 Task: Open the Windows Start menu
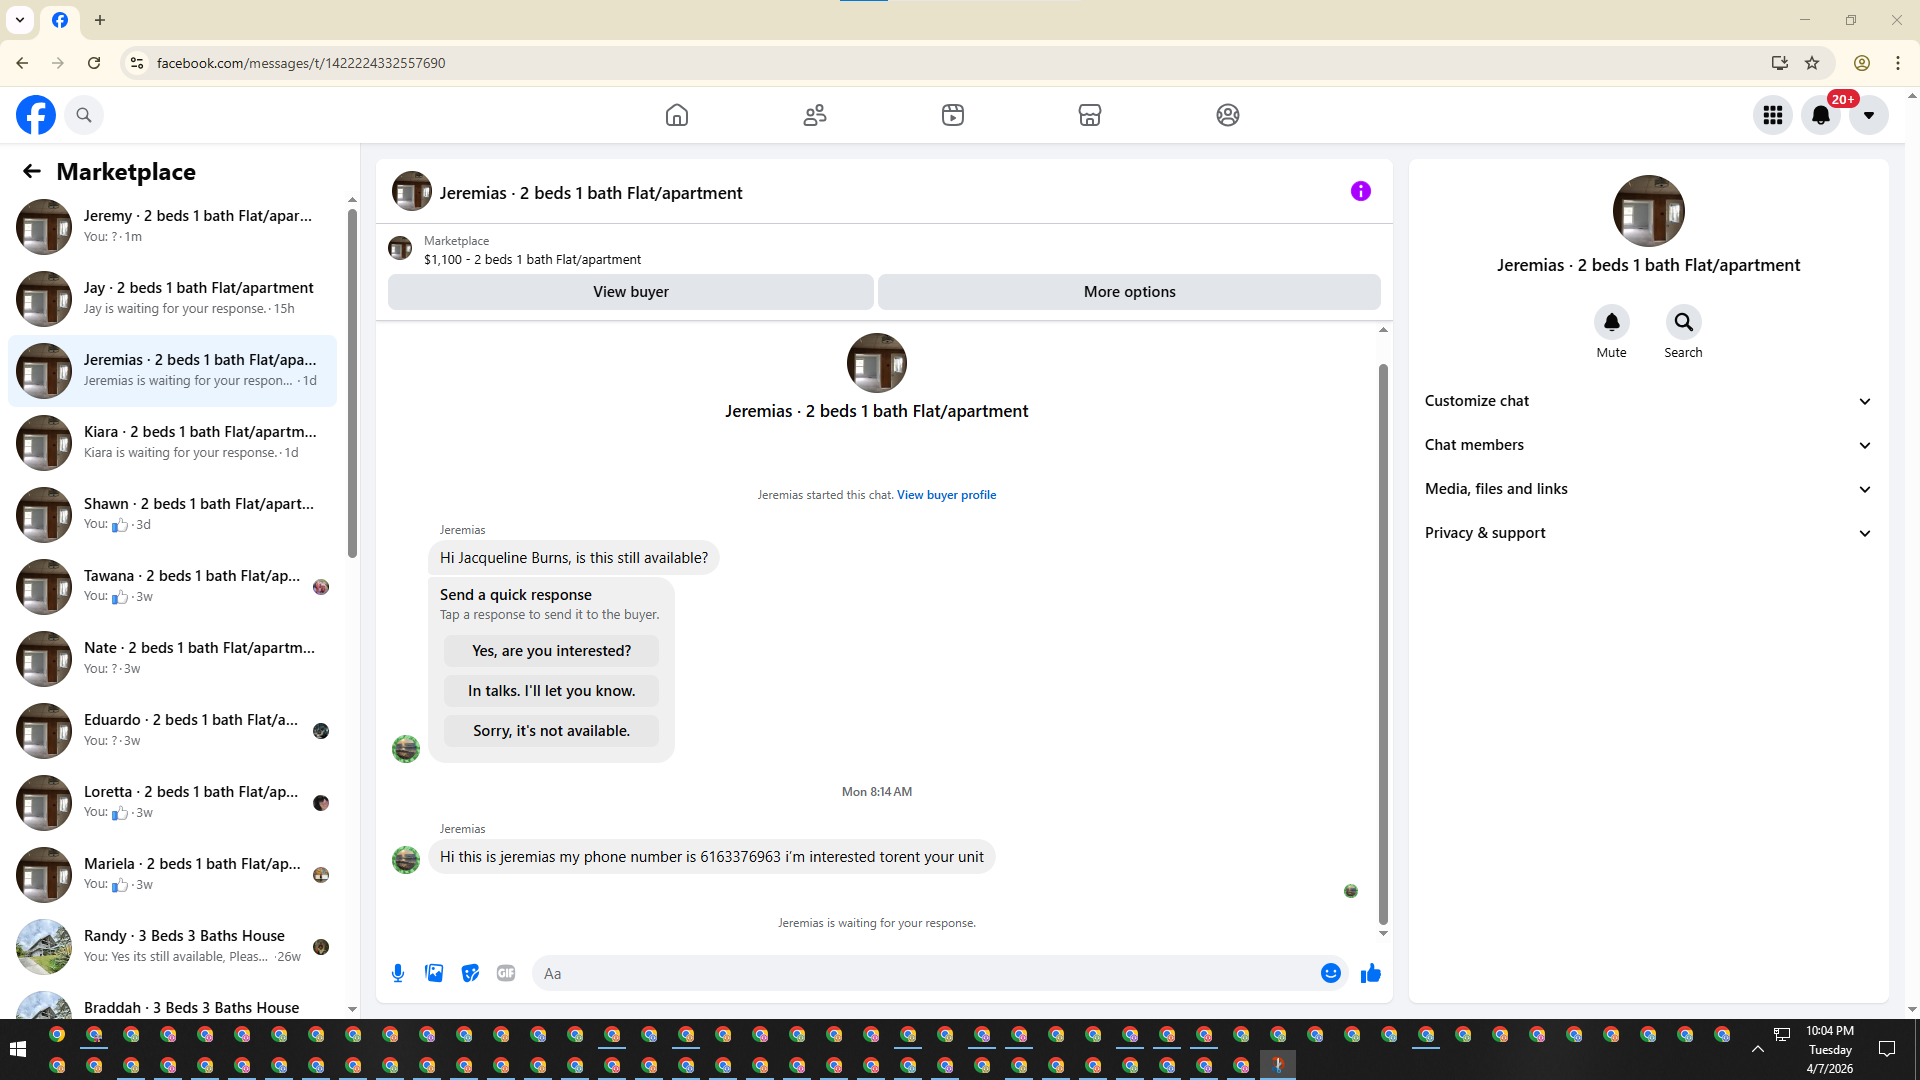tap(17, 1049)
